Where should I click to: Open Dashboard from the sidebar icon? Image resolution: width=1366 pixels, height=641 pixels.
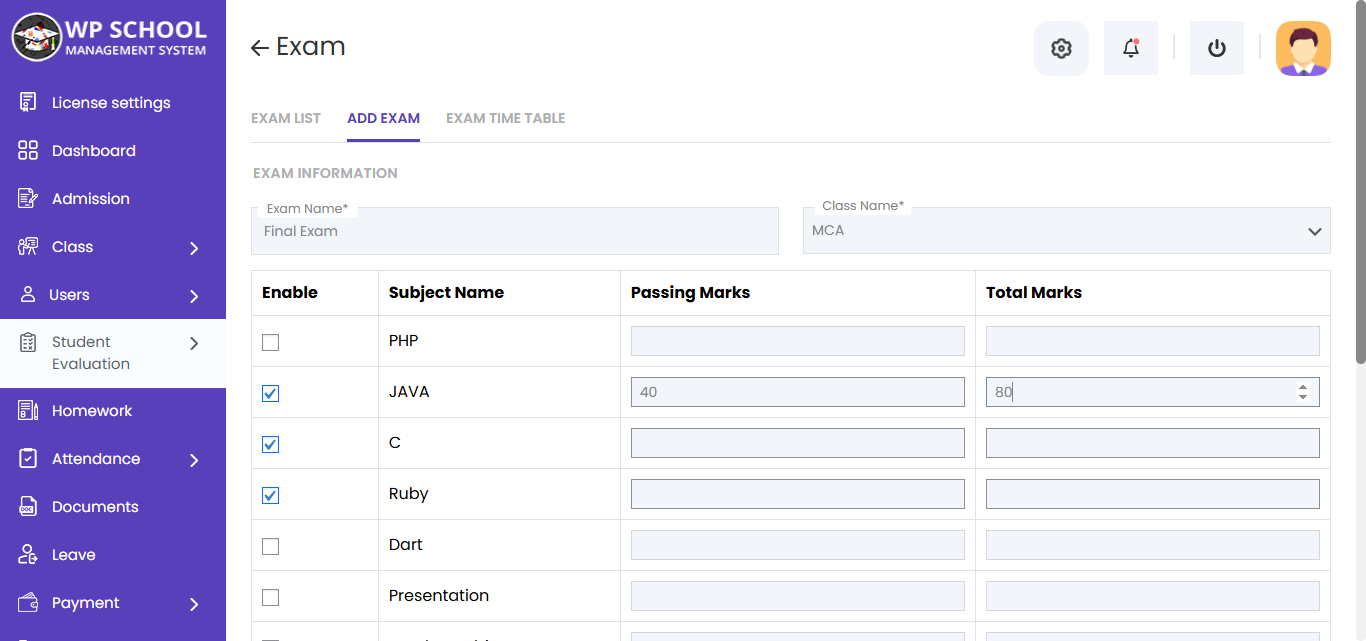[28, 151]
